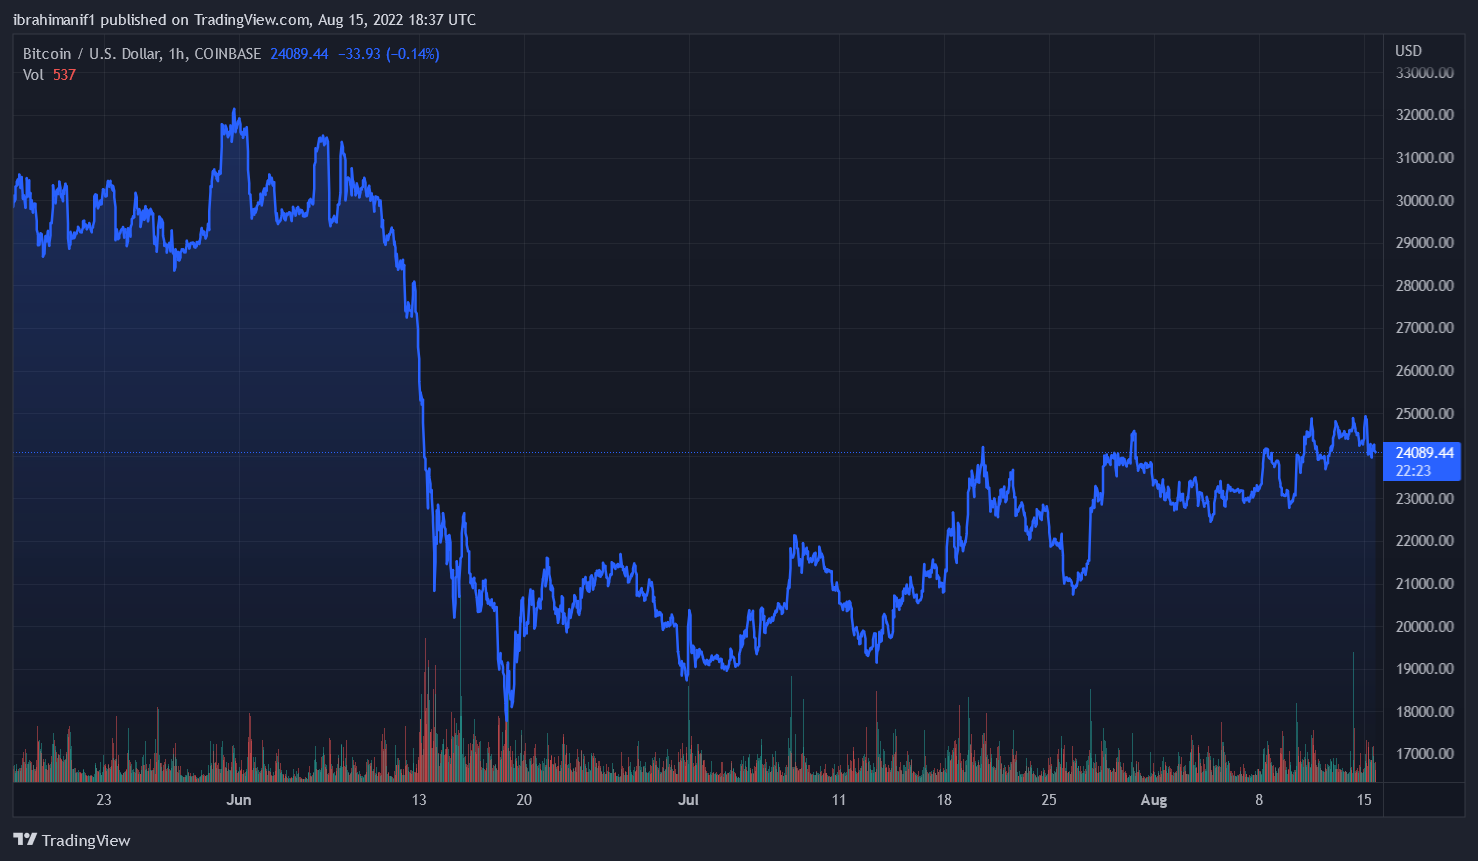Click the 13 date marker on time axis
This screenshot has width=1478, height=861.
click(x=419, y=800)
